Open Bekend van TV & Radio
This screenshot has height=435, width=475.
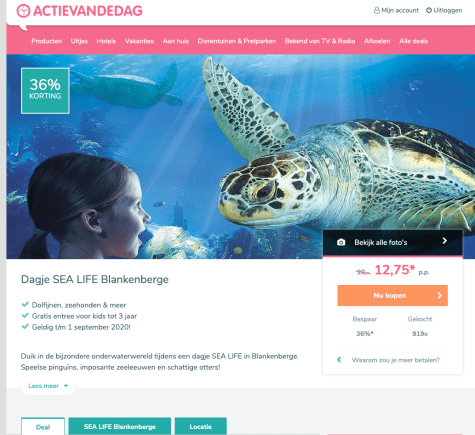coord(320,41)
